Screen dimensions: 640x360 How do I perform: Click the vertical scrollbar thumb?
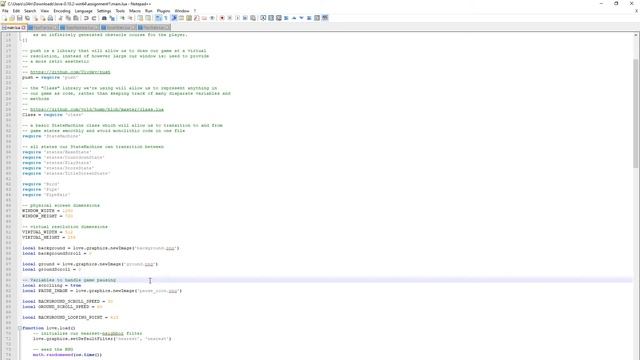(x=636, y=113)
